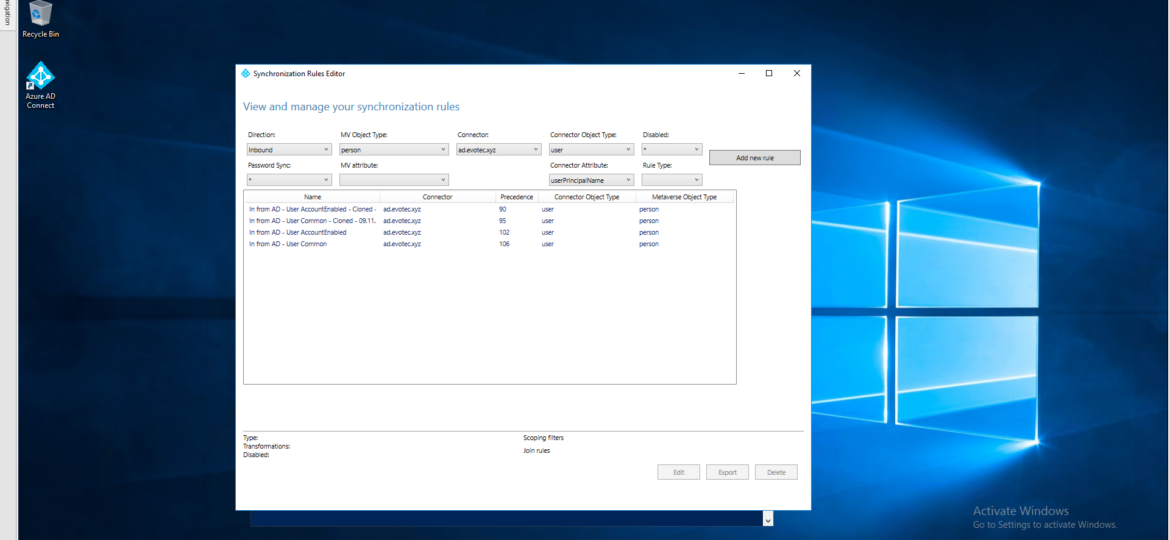Minimize the Synchronization Rules Editor window
The width and height of the screenshot is (1170, 540).
point(742,73)
